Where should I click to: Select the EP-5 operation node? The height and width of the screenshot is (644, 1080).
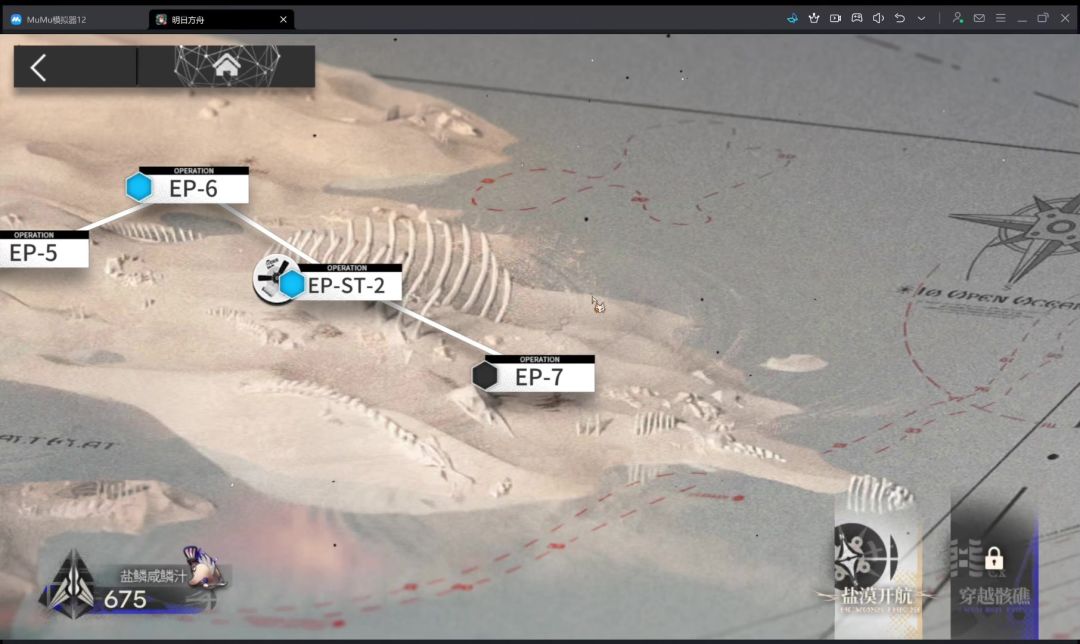pos(44,249)
